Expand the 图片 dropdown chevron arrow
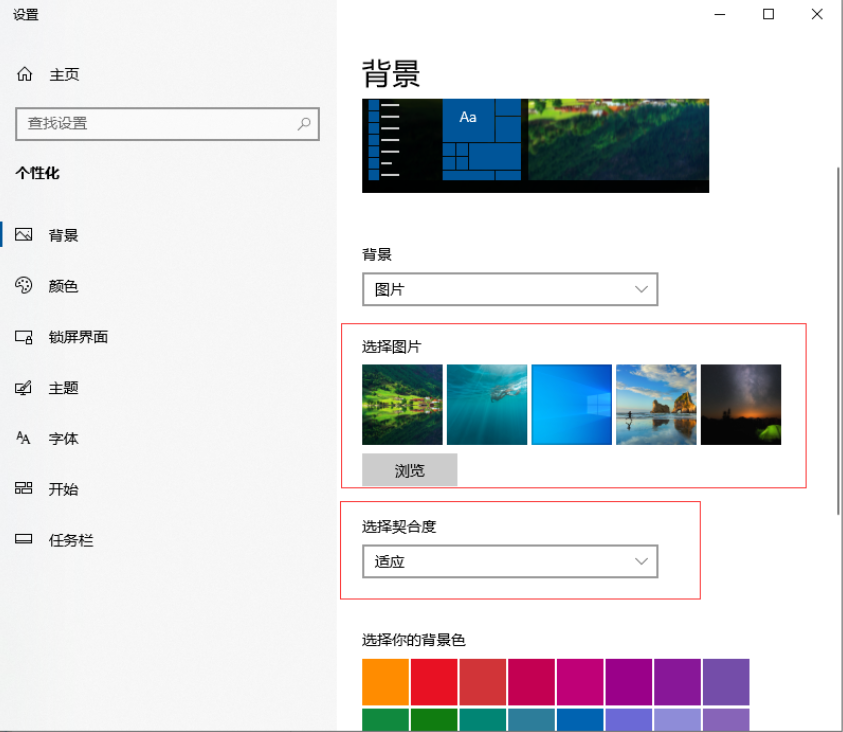This screenshot has width=843, height=732. [x=641, y=289]
